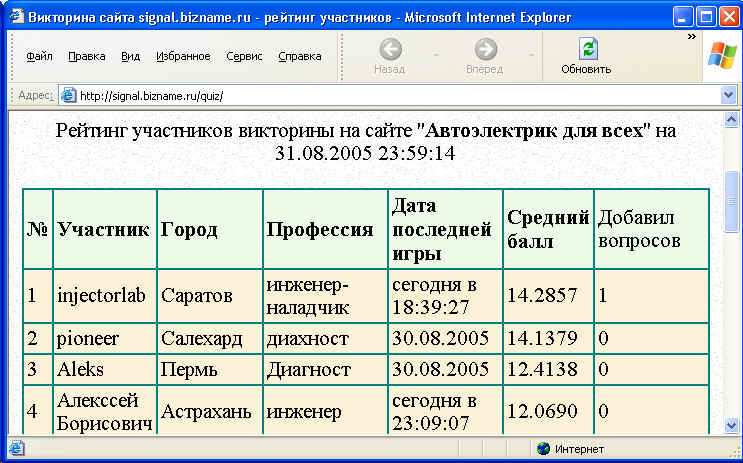Maximize the Internet Explorer window
The image size is (743, 463).
[x=706, y=18]
